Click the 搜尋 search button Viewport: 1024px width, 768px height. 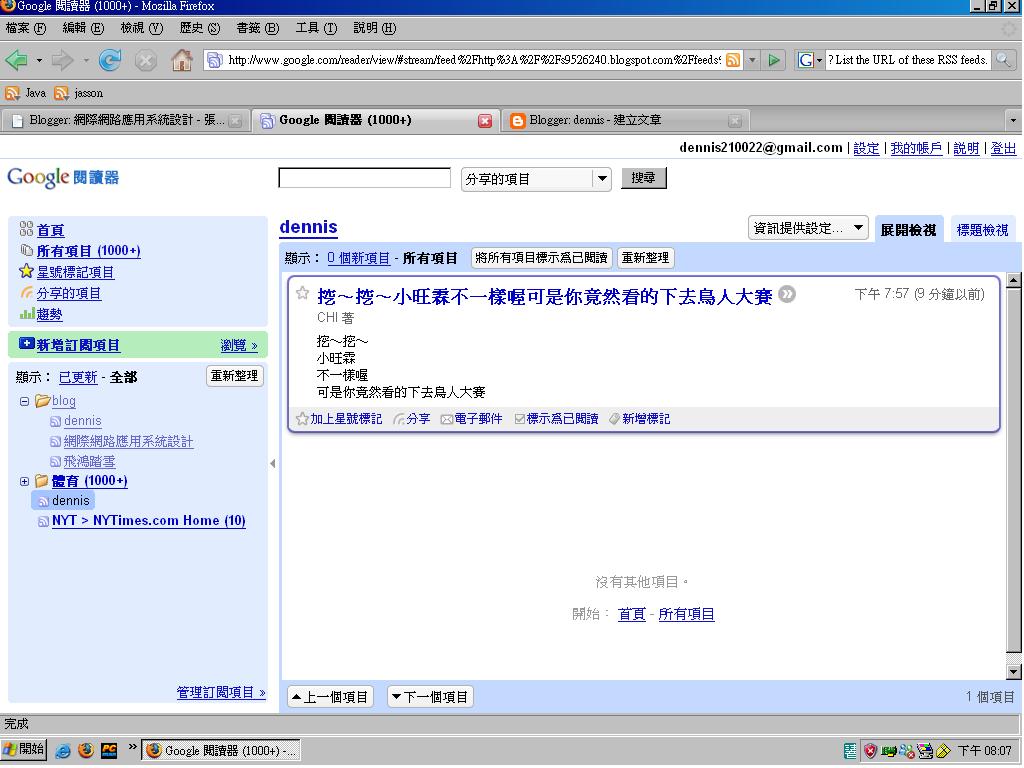[x=643, y=178]
